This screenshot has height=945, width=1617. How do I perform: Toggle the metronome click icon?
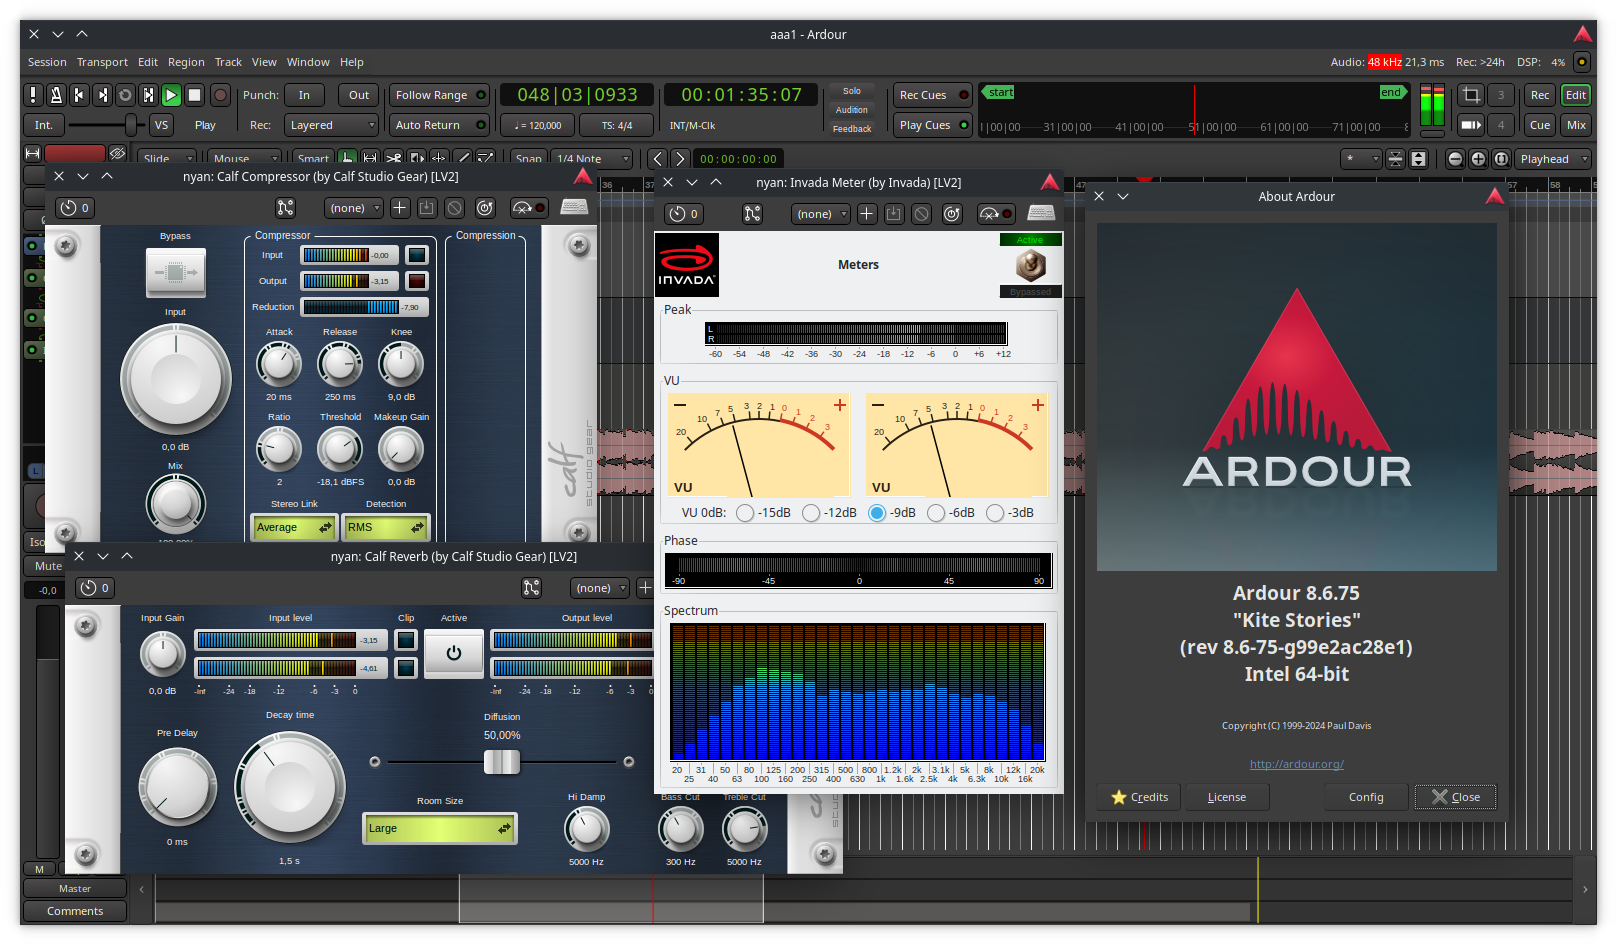56,95
